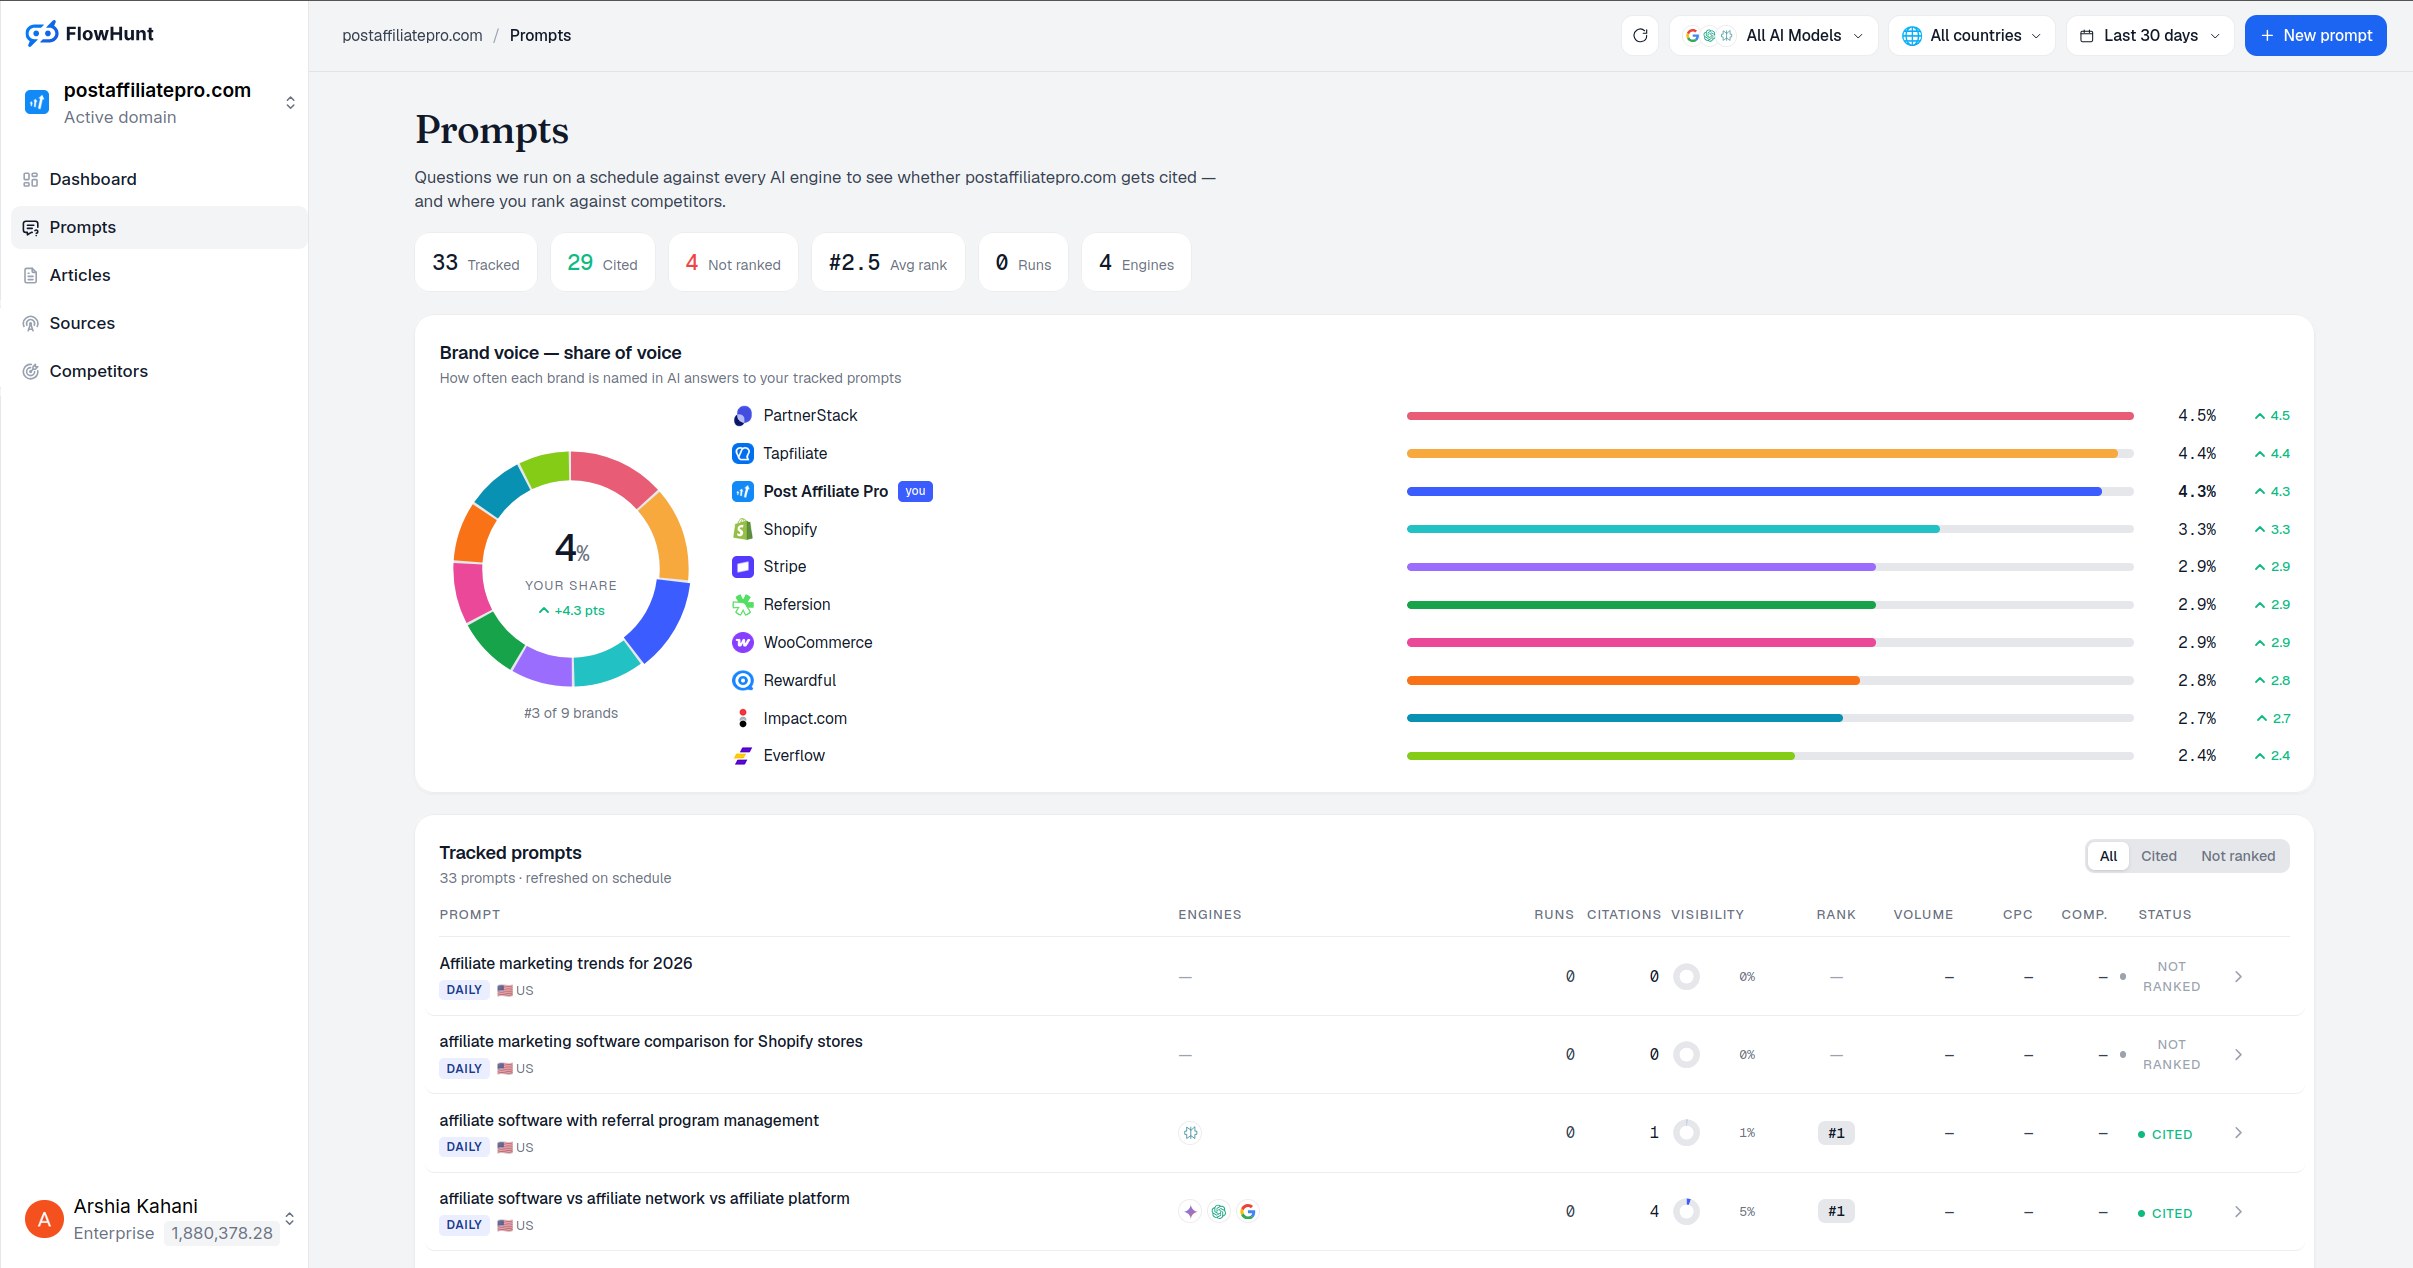This screenshot has height=1268, width=2413.
Task: Click the FlowHunt logo icon
Action: pos(41,34)
